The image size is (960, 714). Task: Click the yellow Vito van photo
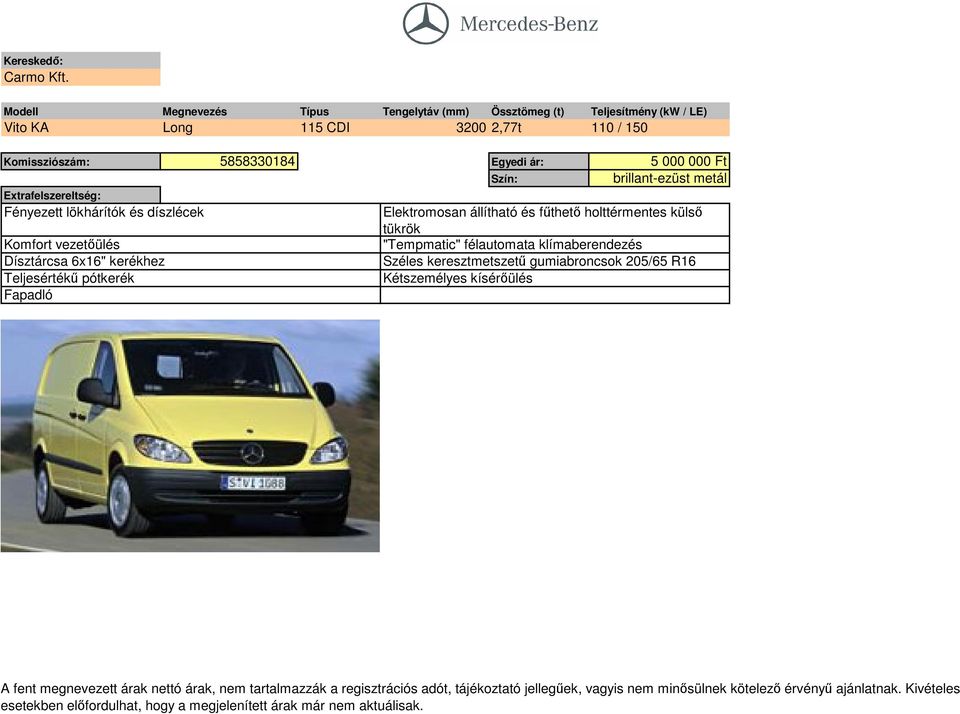pos(190,436)
